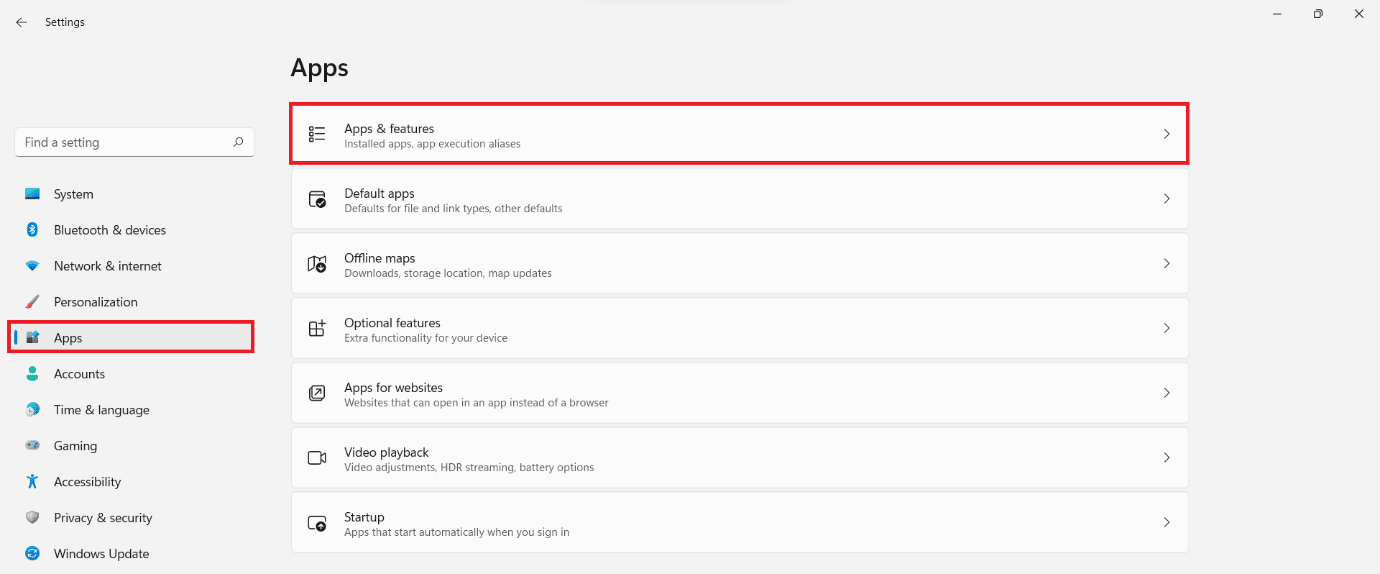Expand Apps & features chevron arrow
This screenshot has height=574, width=1380.
pos(1166,134)
